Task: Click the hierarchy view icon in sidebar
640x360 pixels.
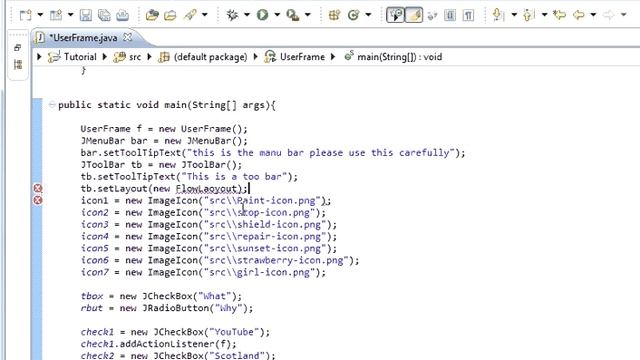Action: point(18,64)
